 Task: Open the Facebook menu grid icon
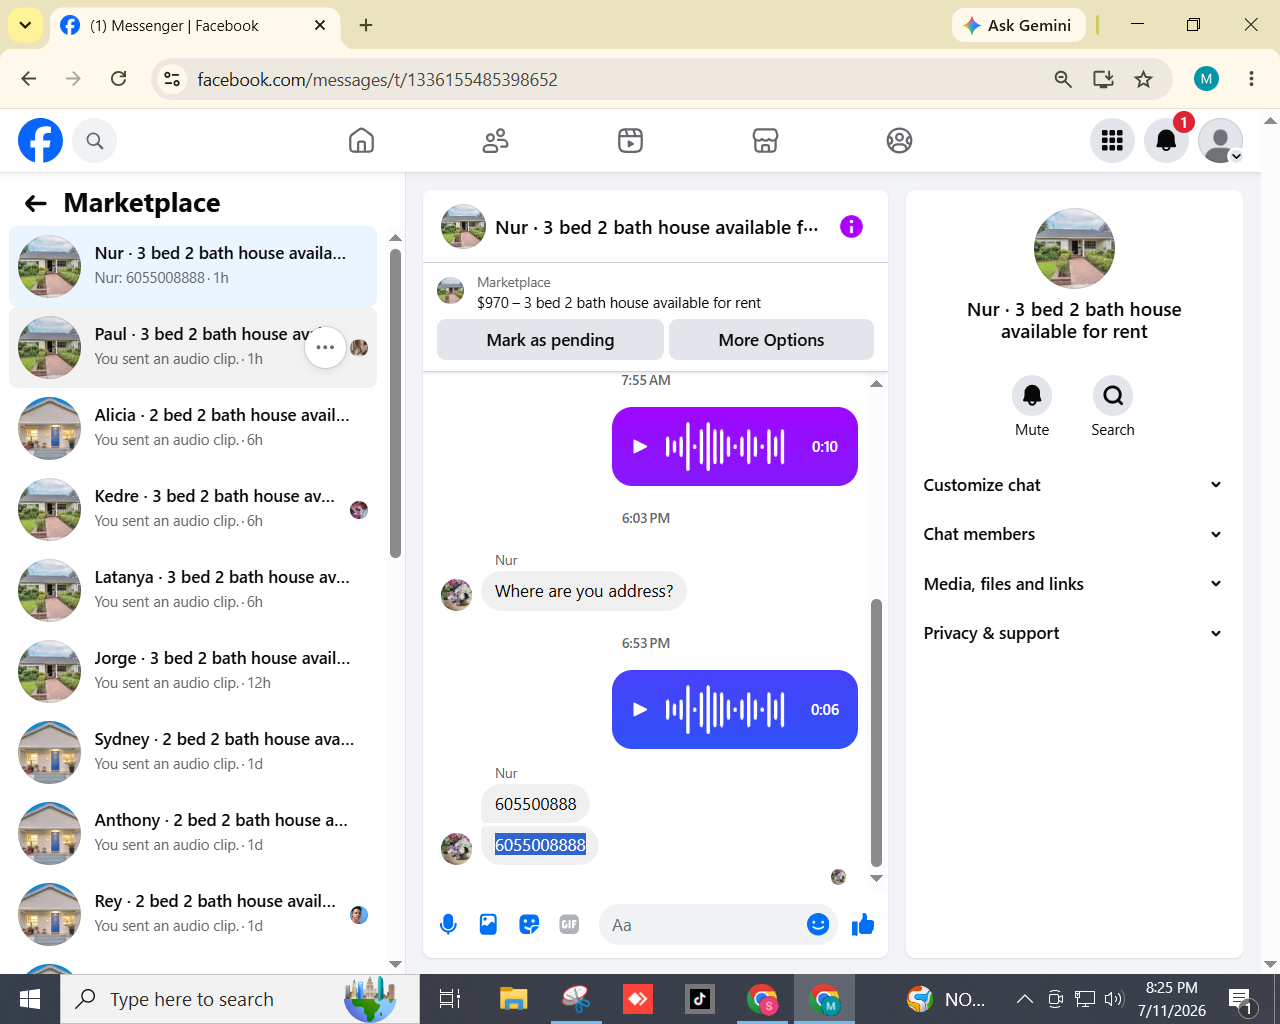point(1112,141)
